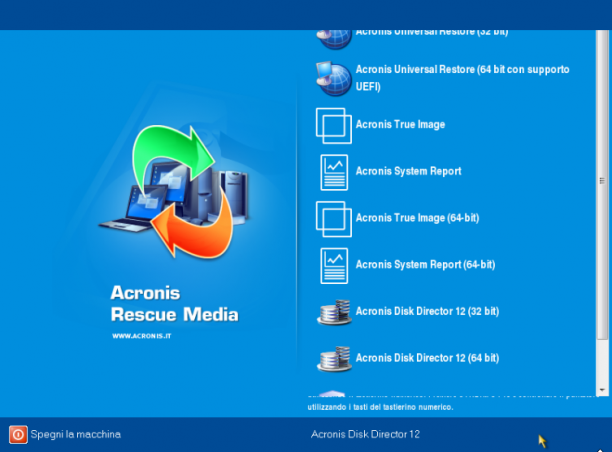
Task: Click Spegni la macchina to shut down
Action: click(x=76, y=434)
